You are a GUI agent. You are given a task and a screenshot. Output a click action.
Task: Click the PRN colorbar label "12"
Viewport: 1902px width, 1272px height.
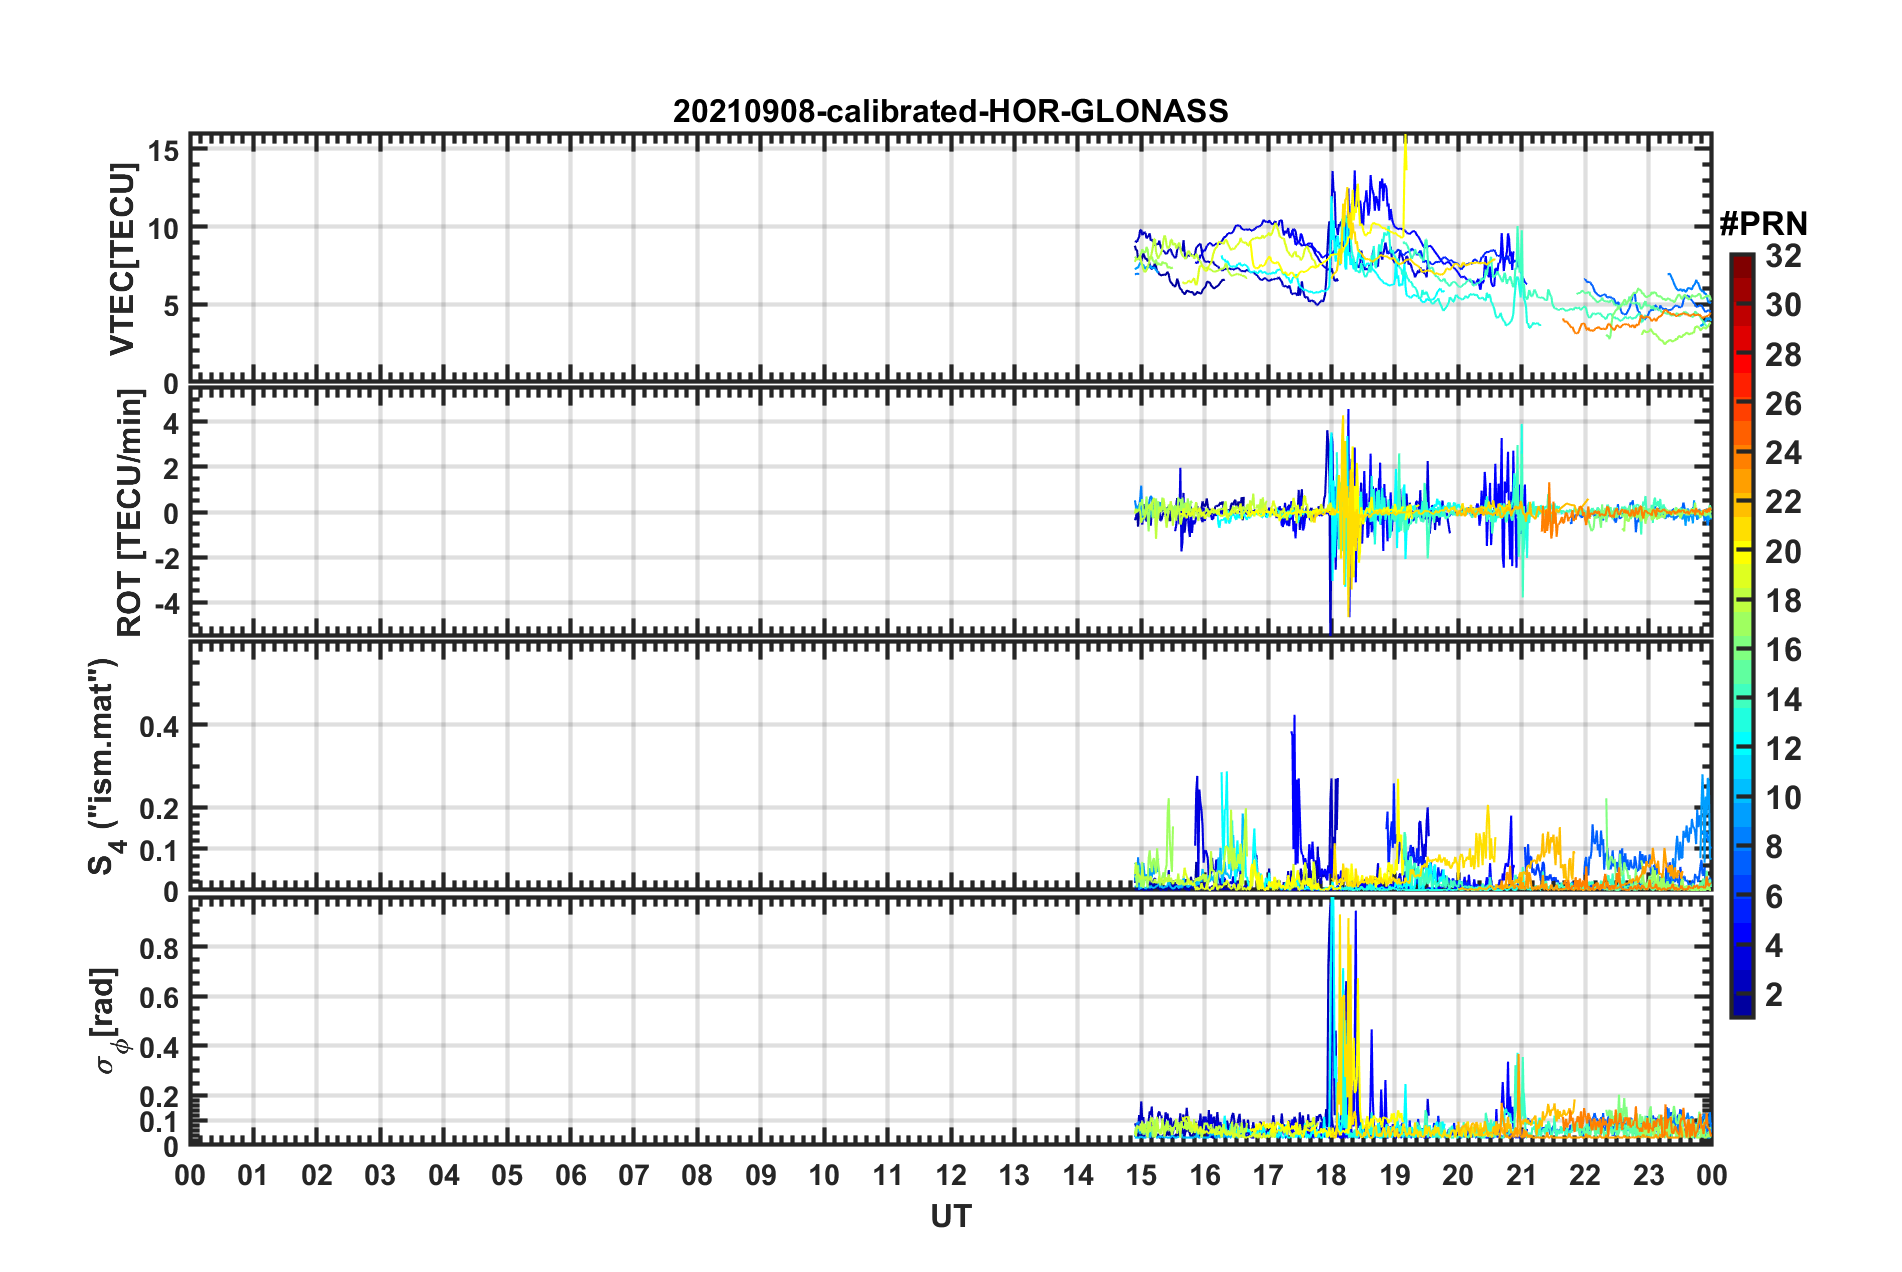point(1784,749)
